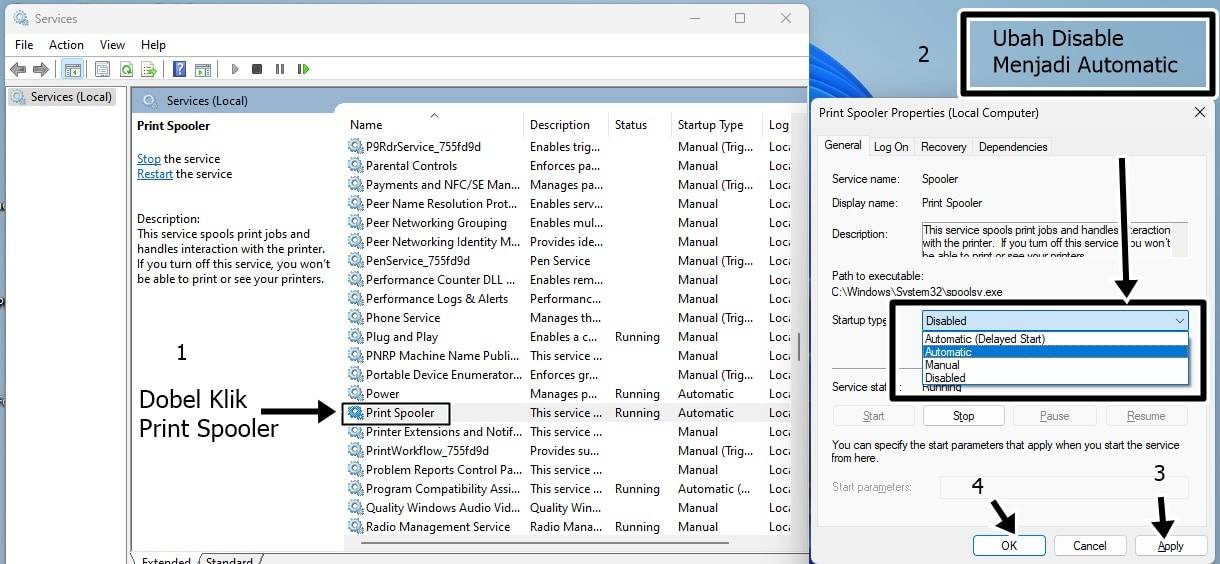Select Services (Local) in the console tree
The image size is (1220, 564).
pyautogui.click(x=62, y=97)
